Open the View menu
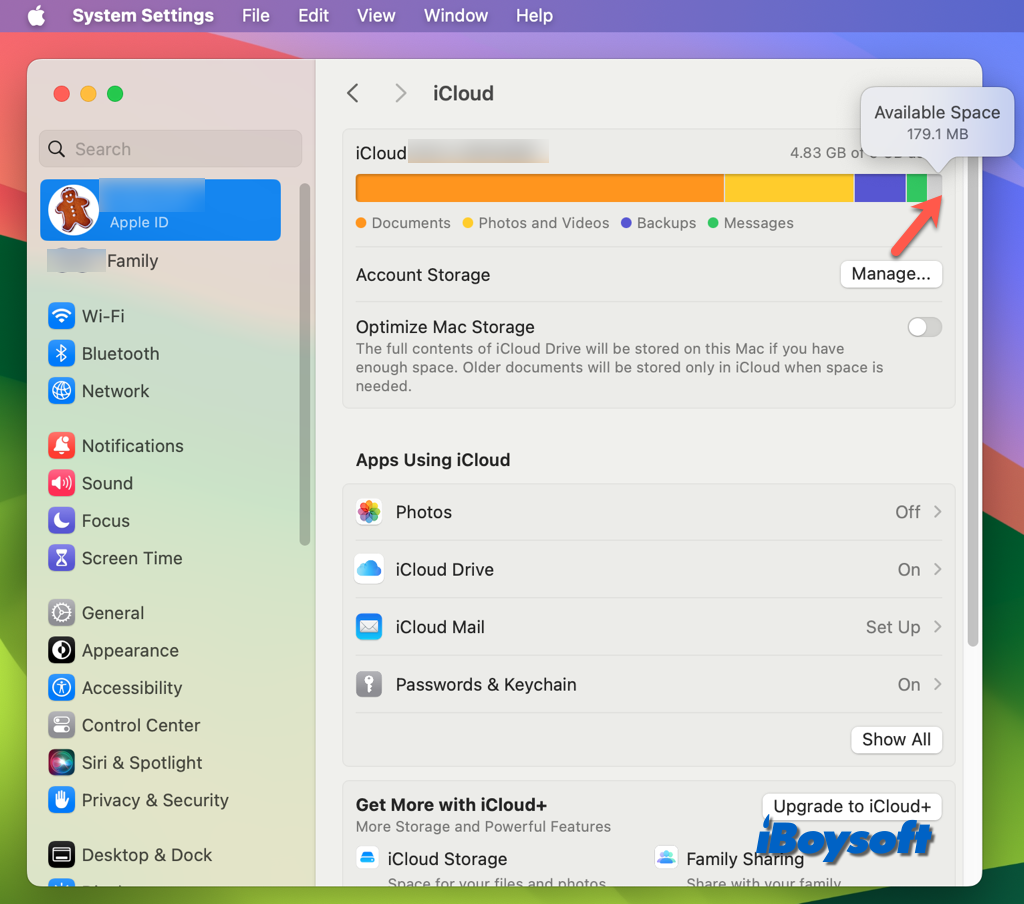The width and height of the screenshot is (1024, 904). [x=376, y=15]
